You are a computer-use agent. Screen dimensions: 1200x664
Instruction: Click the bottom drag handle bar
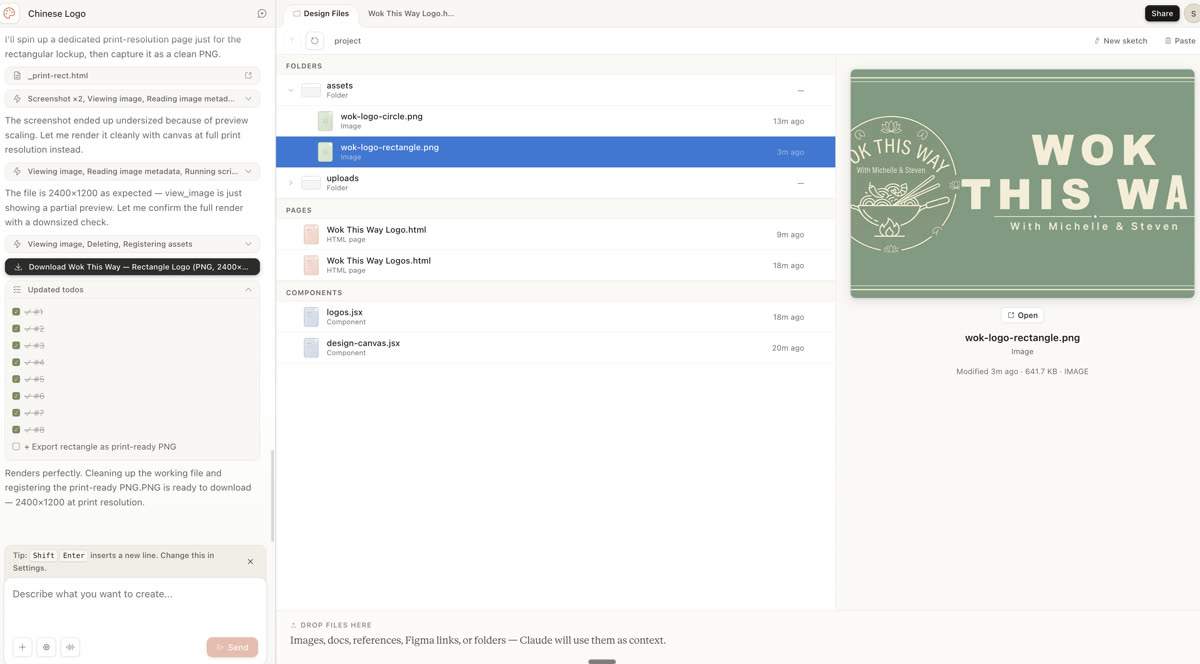tap(602, 661)
